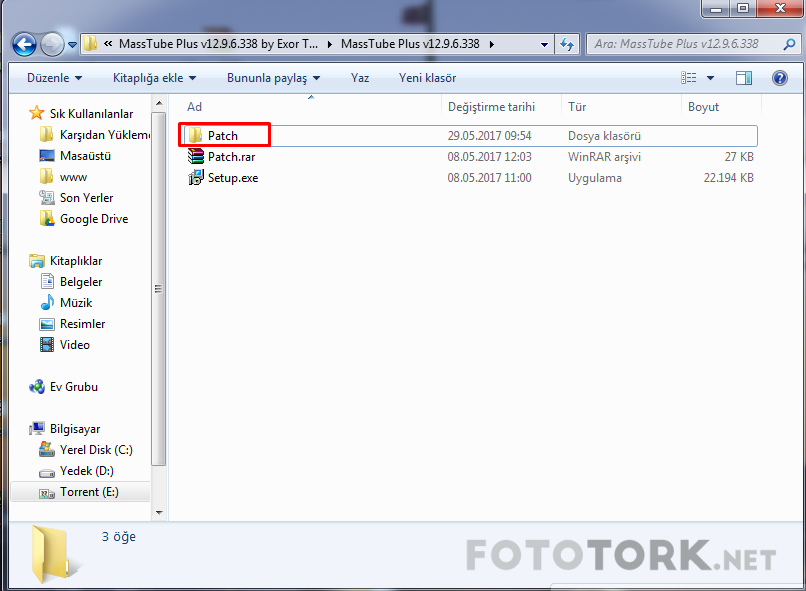Open the Bununla paylaş menu
The image size is (806, 591).
[273, 78]
